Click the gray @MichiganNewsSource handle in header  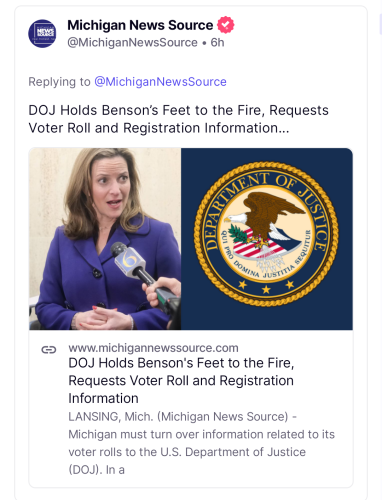pos(132,43)
